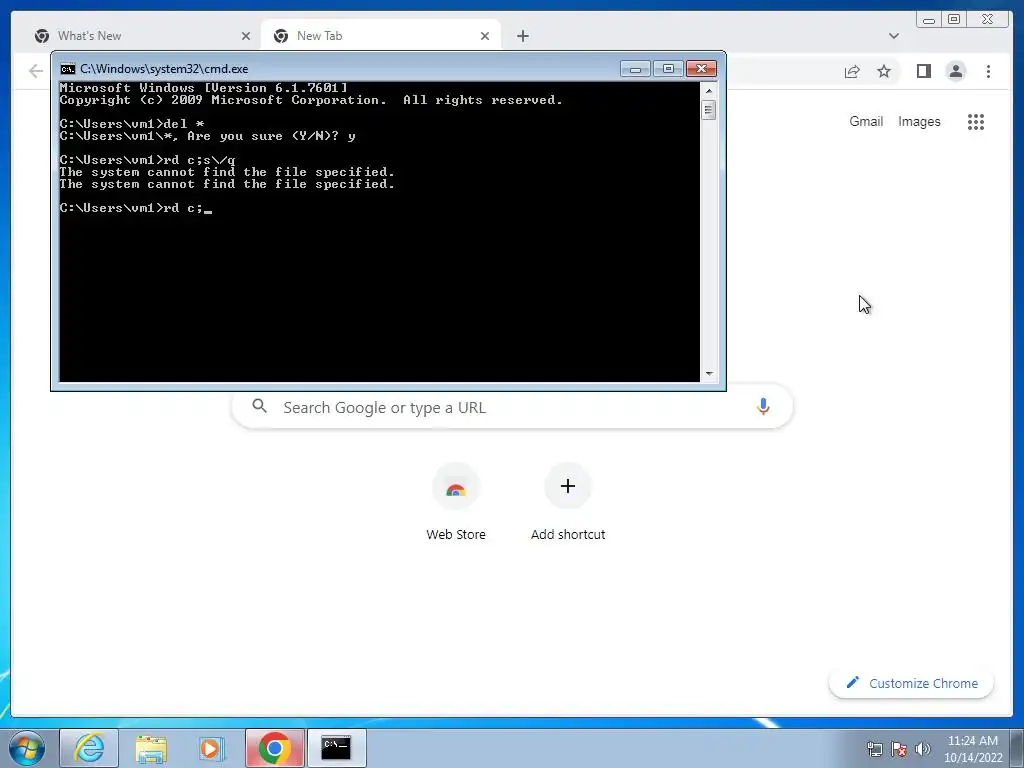Open a new Chrome tab with plus button
Image resolution: width=1024 pixels, height=768 pixels.
click(522, 36)
